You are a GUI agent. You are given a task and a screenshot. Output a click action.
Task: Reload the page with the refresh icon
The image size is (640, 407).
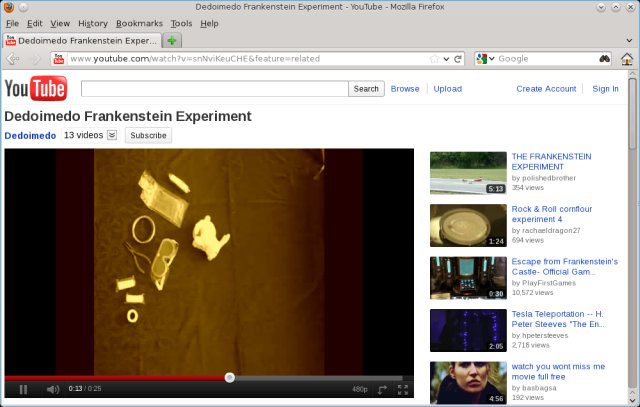[x=458, y=59]
